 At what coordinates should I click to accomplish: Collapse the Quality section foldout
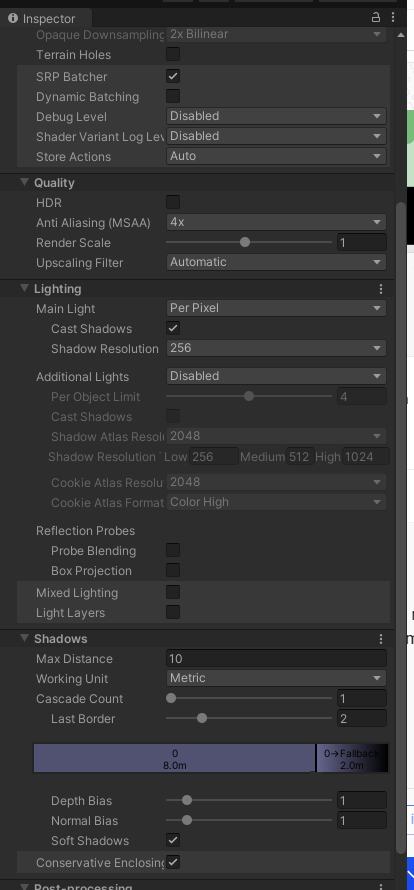(x=24, y=182)
